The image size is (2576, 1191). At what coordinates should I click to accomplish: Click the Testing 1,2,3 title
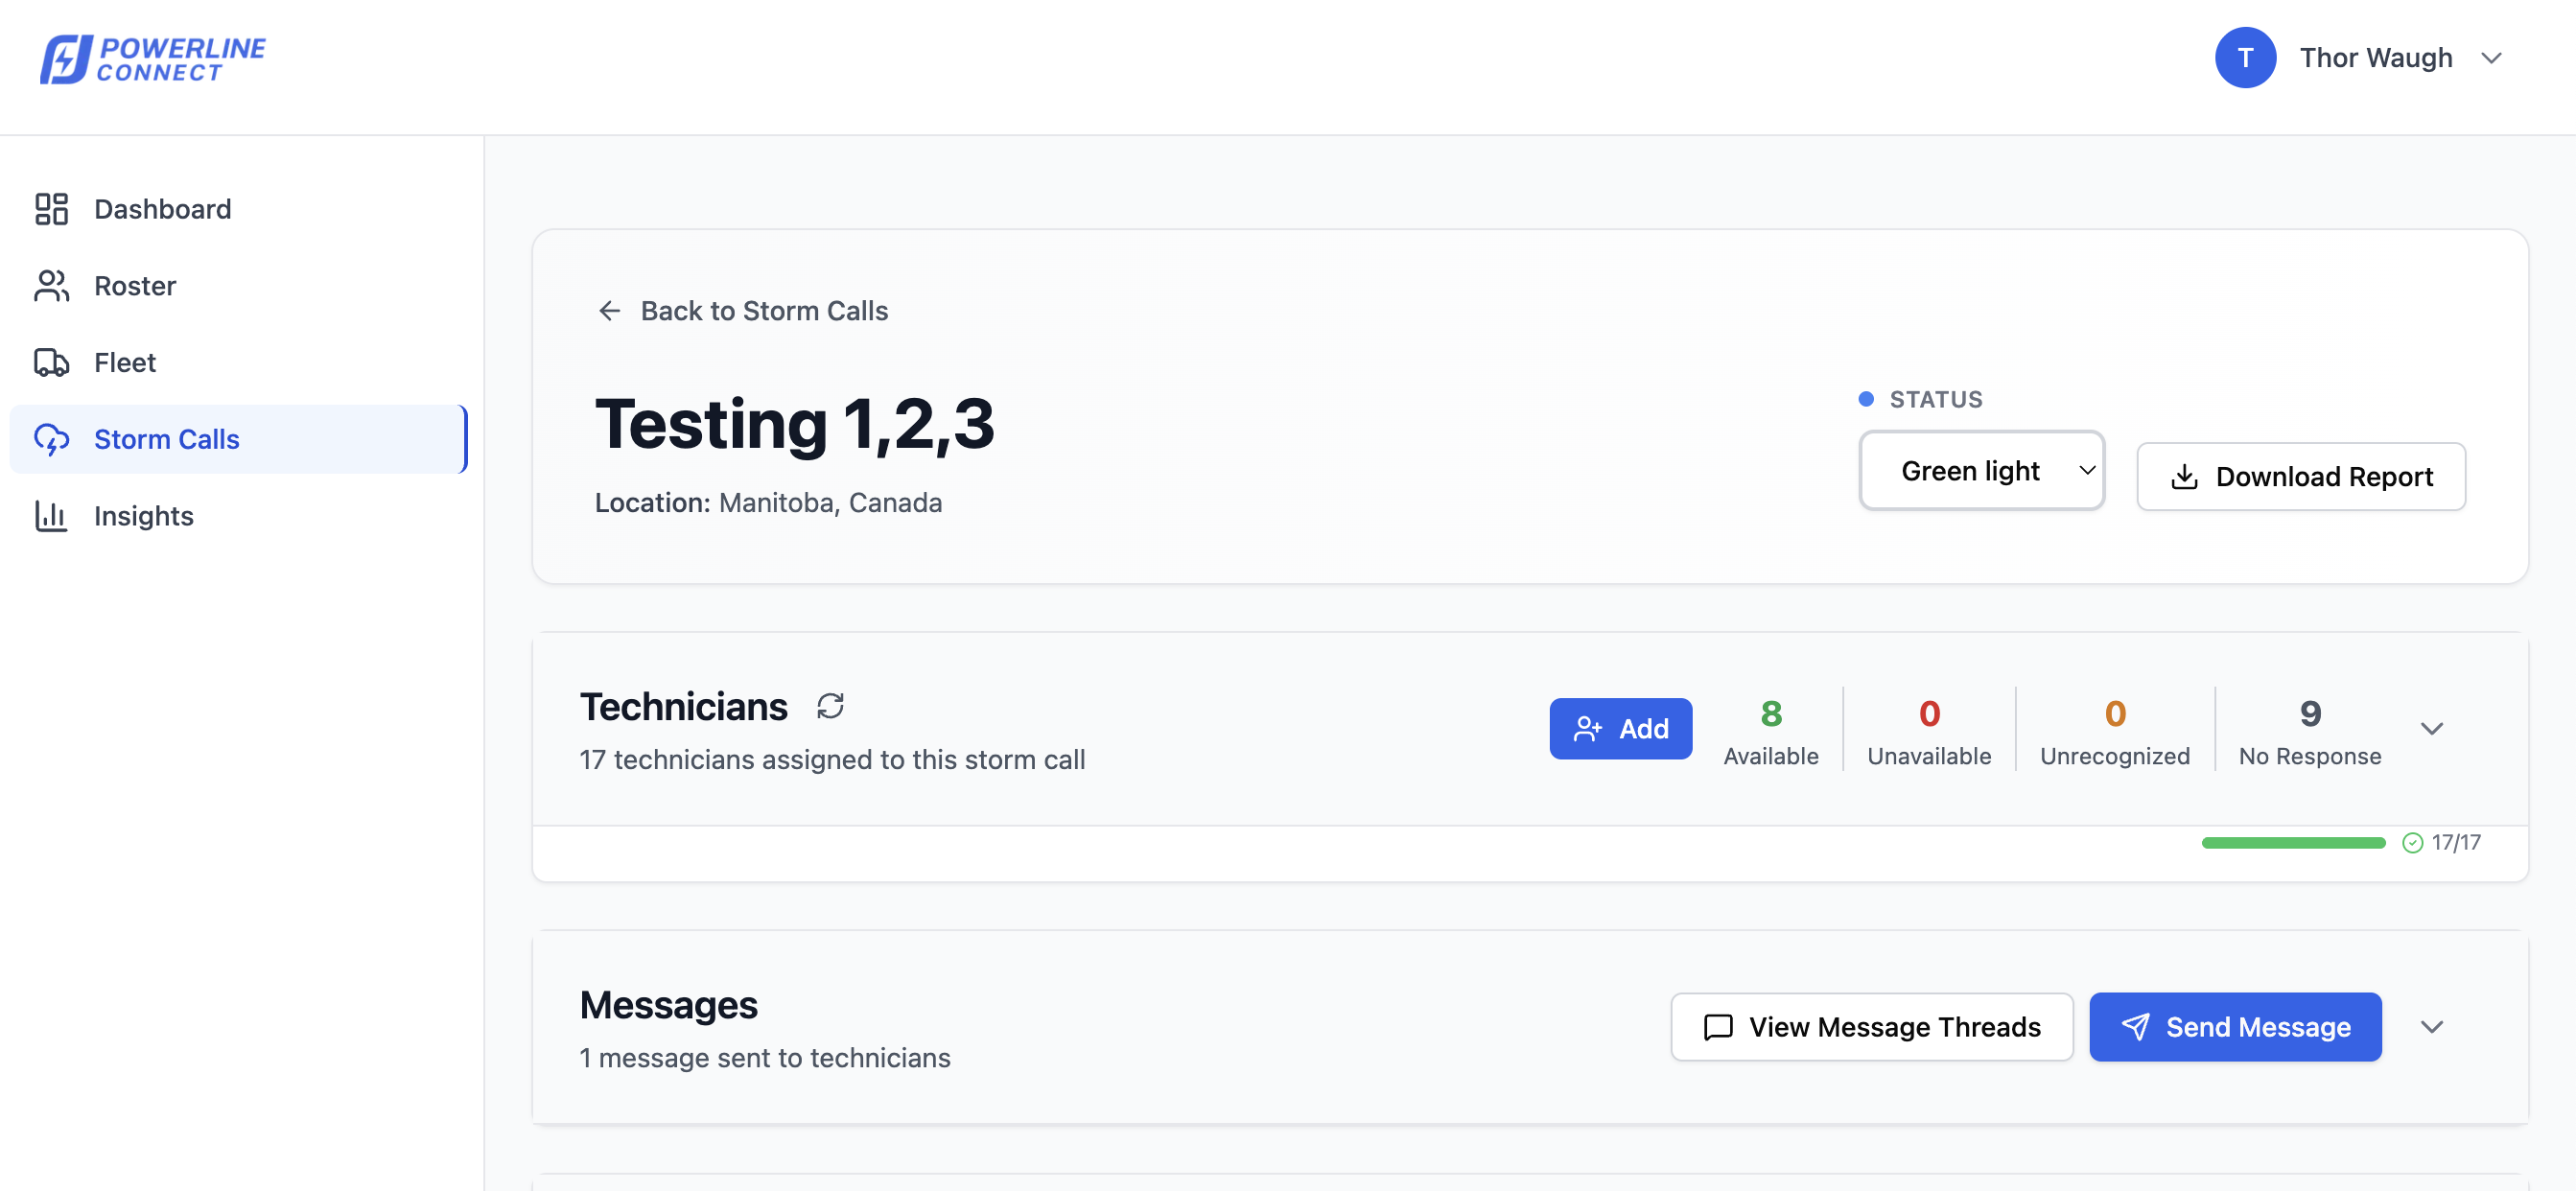click(x=795, y=424)
